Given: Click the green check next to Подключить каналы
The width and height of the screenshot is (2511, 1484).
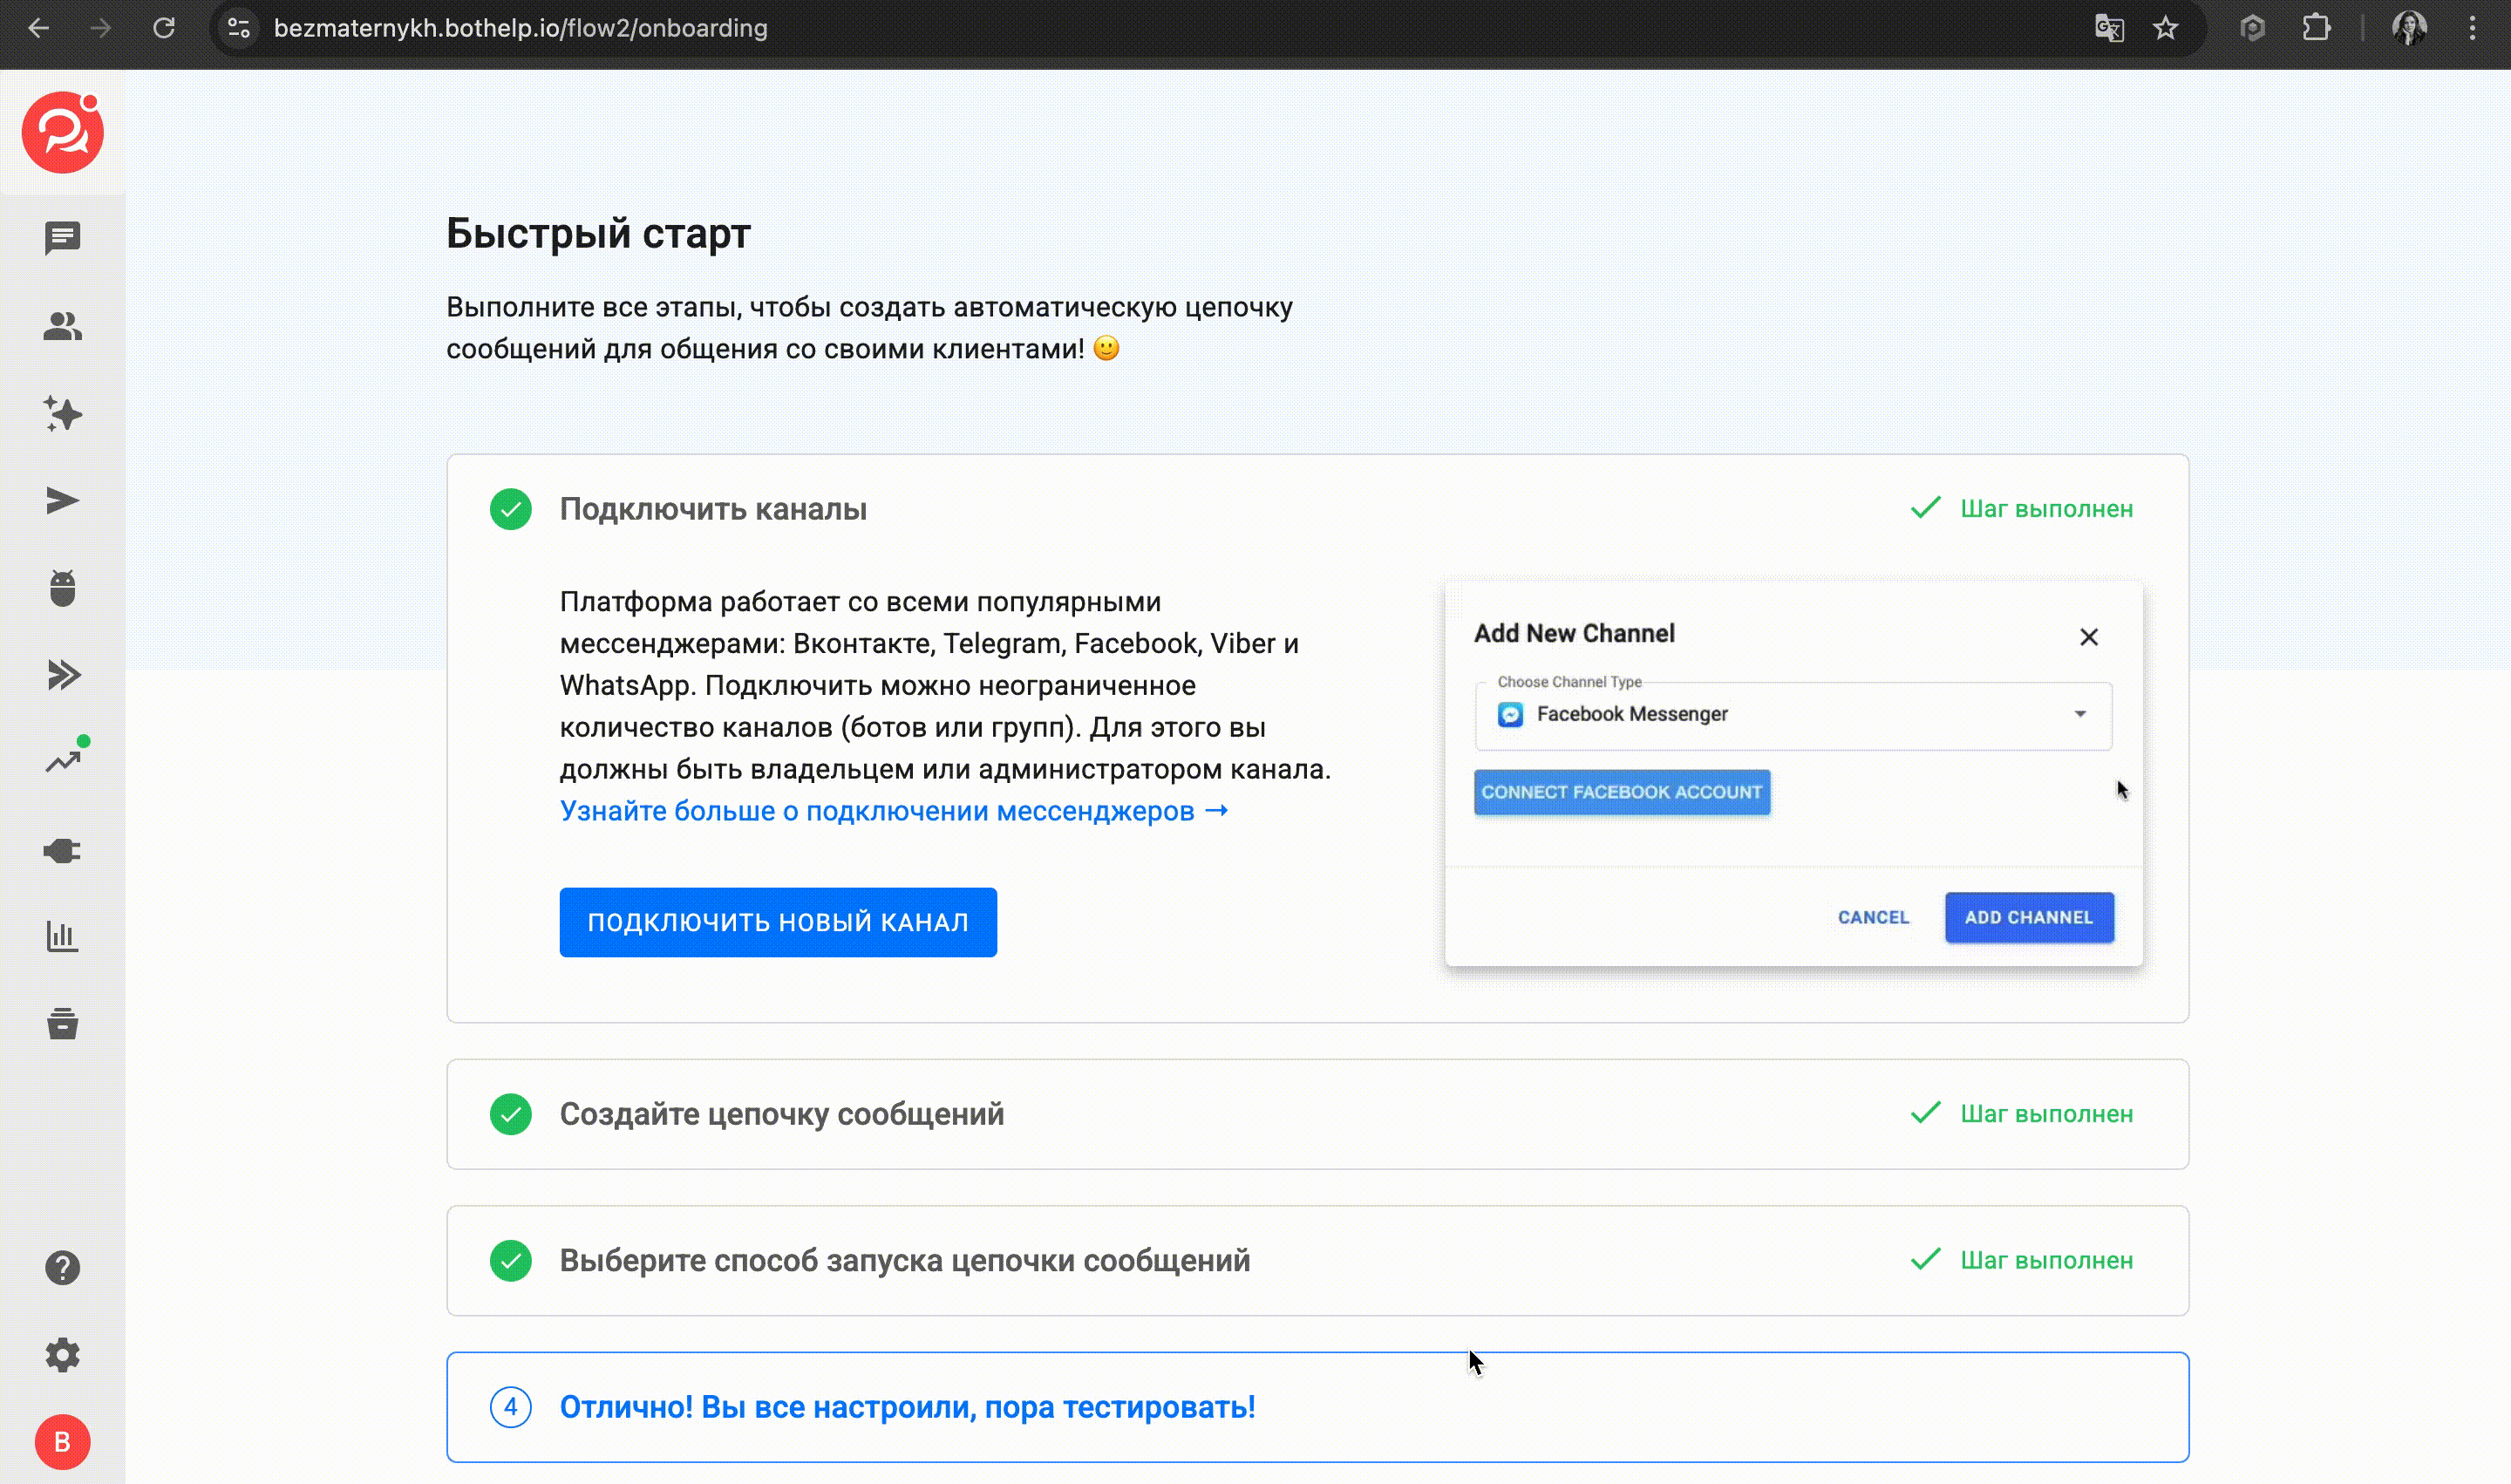Looking at the screenshot, I should point(510,509).
